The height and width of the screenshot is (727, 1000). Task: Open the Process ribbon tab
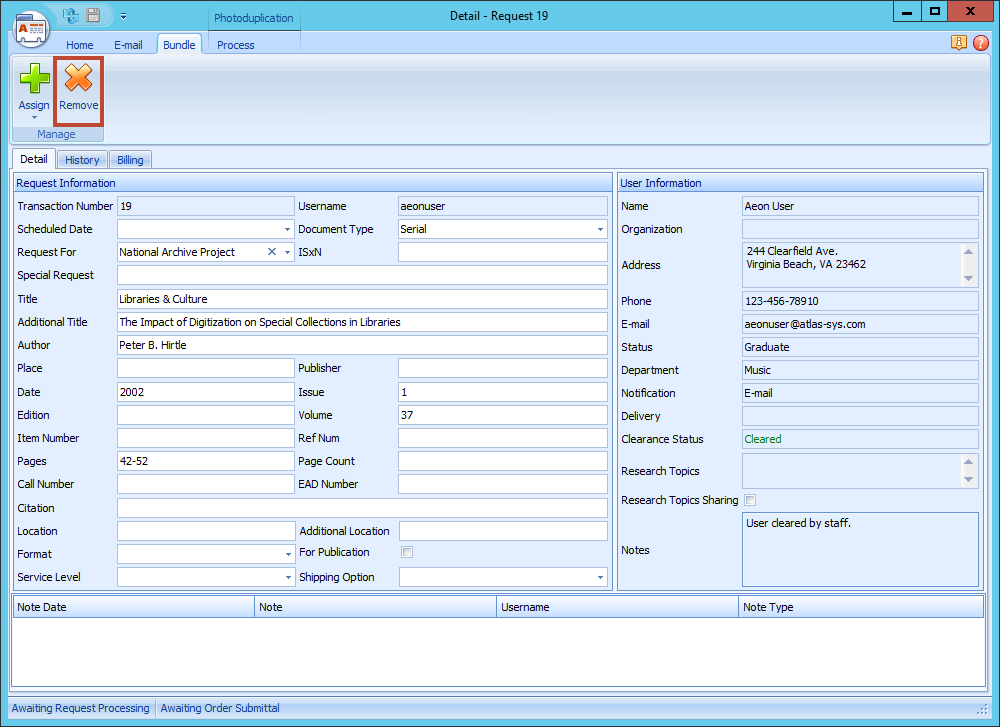pyautogui.click(x=235, y=45)
